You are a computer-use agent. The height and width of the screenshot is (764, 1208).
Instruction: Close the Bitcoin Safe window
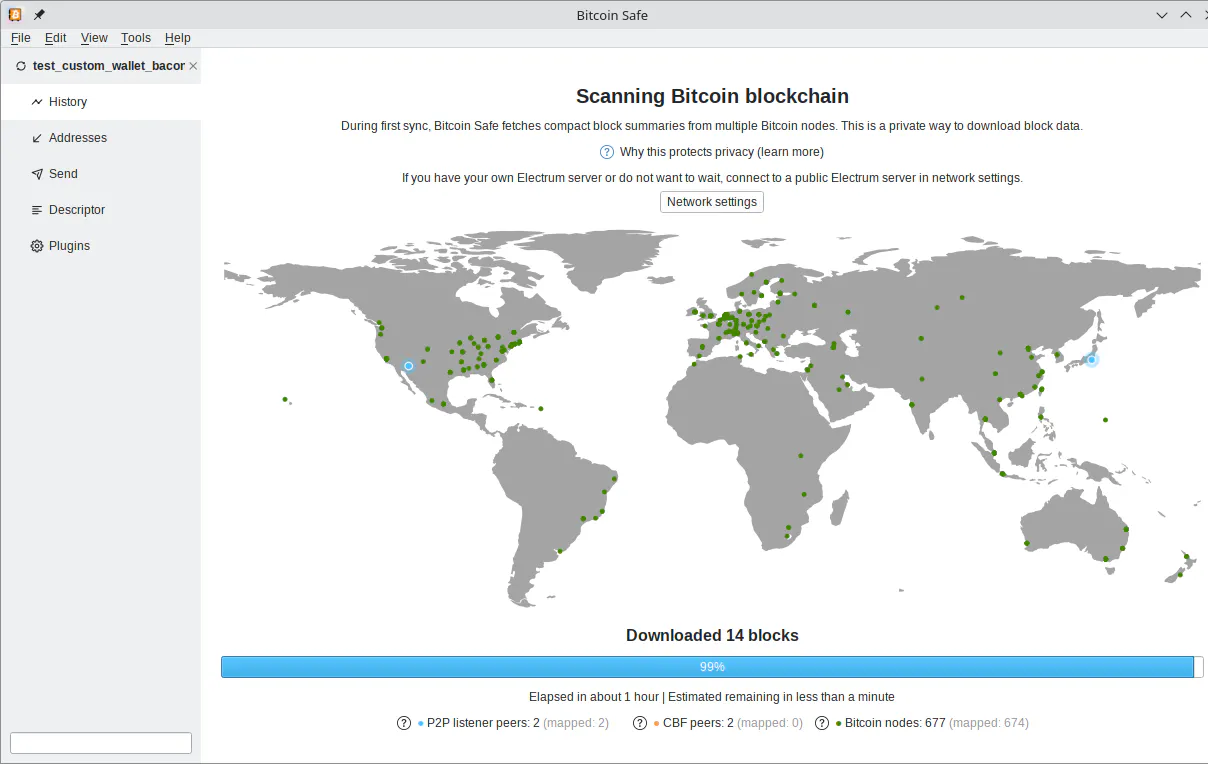click(1206, 15)
